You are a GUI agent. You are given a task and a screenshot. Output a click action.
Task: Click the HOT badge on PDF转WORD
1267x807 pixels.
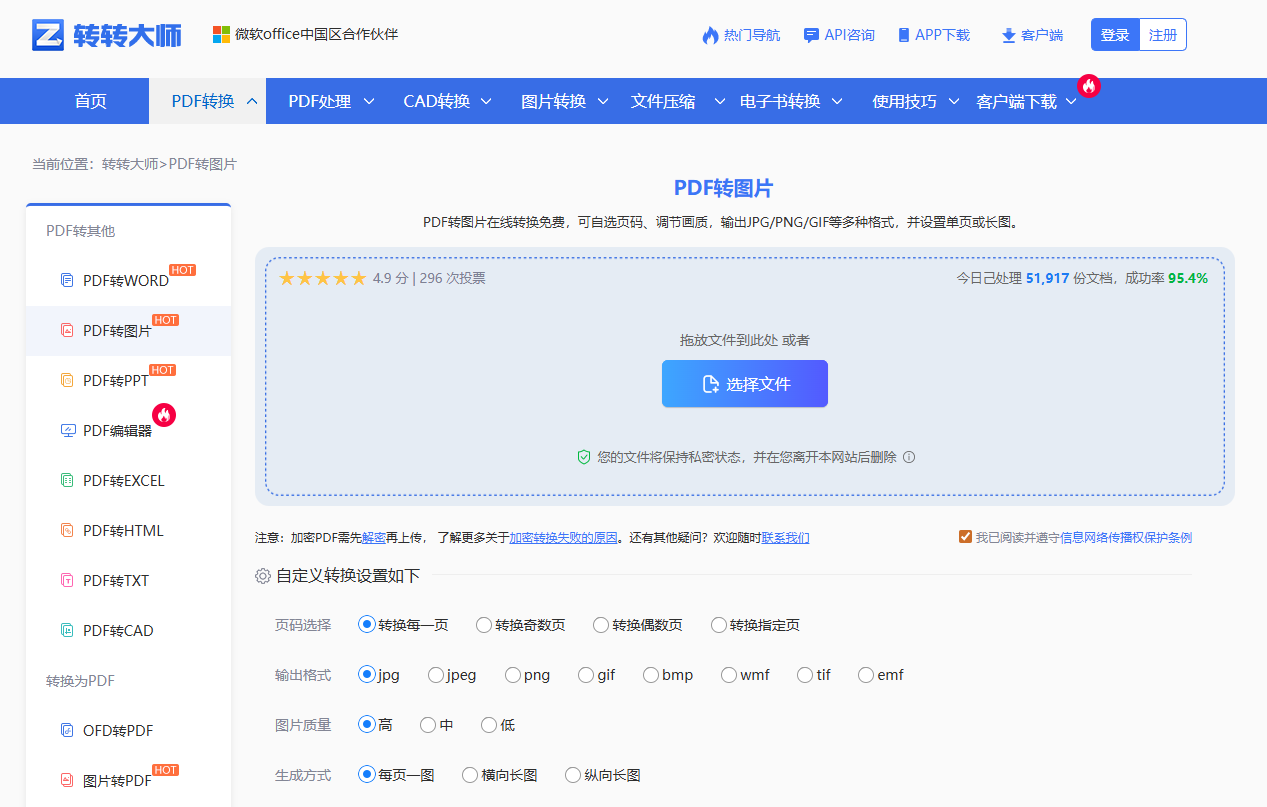point(182,270)
